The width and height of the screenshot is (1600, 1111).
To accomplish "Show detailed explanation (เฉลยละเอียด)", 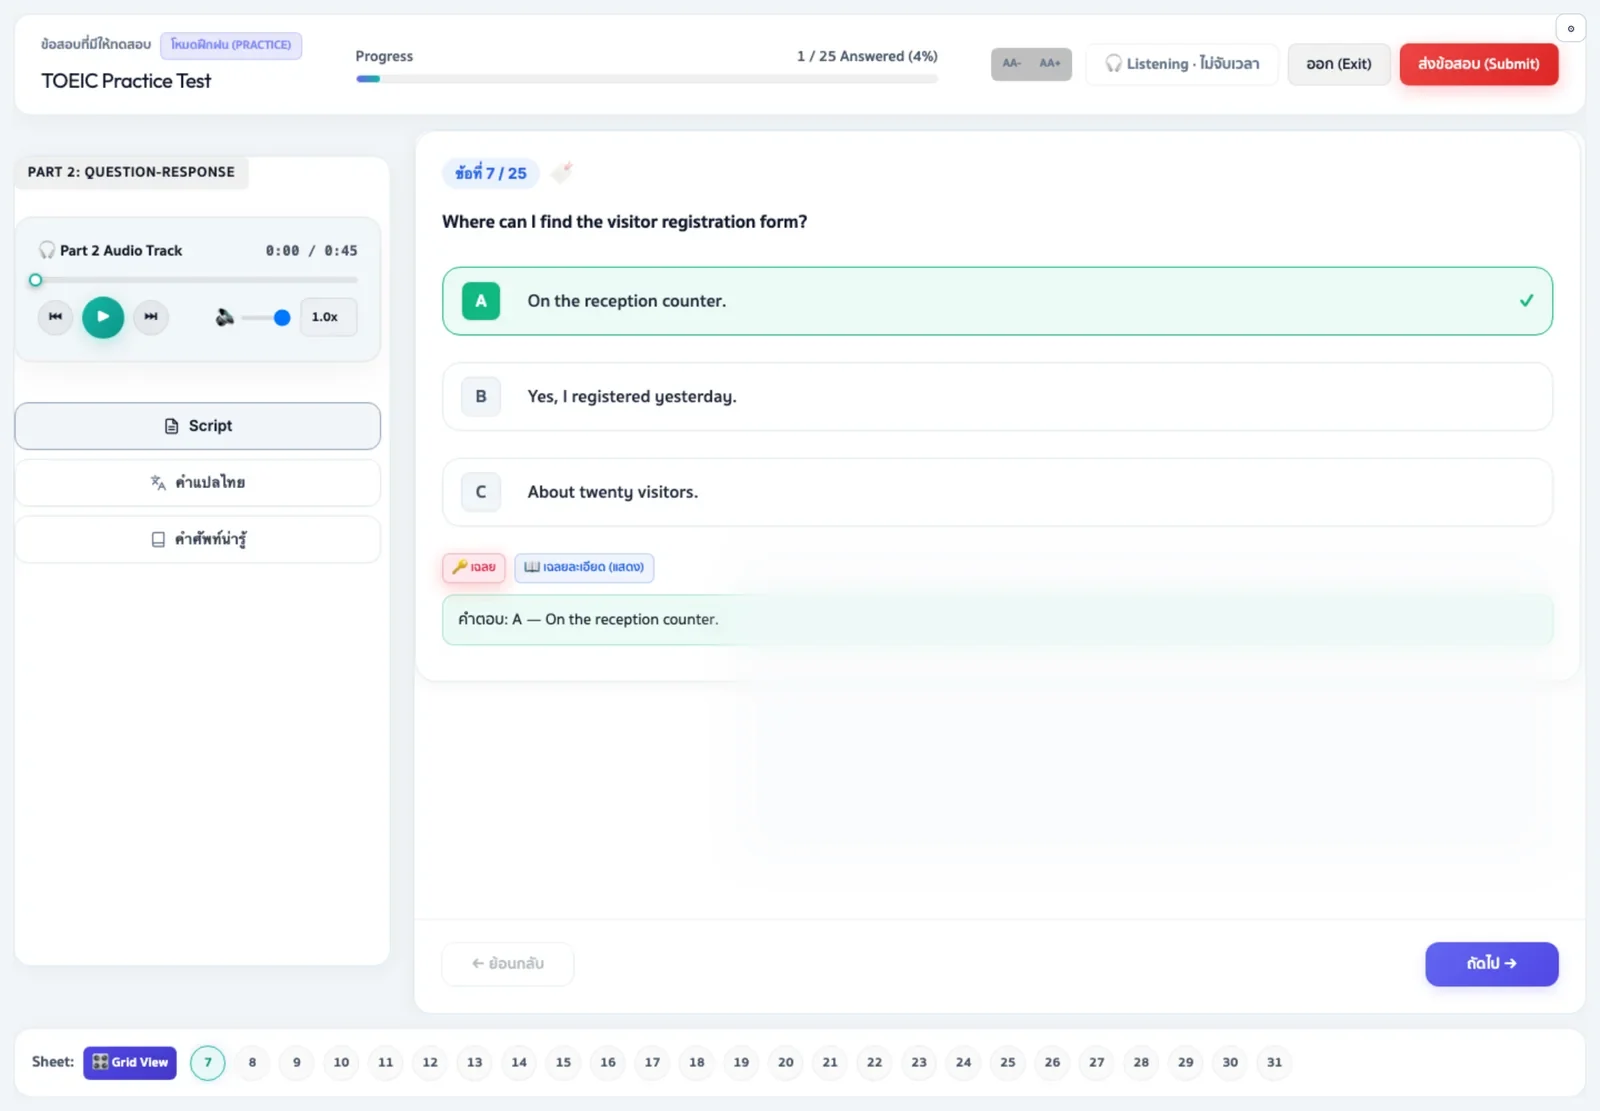I will click(x=584, y=567).
